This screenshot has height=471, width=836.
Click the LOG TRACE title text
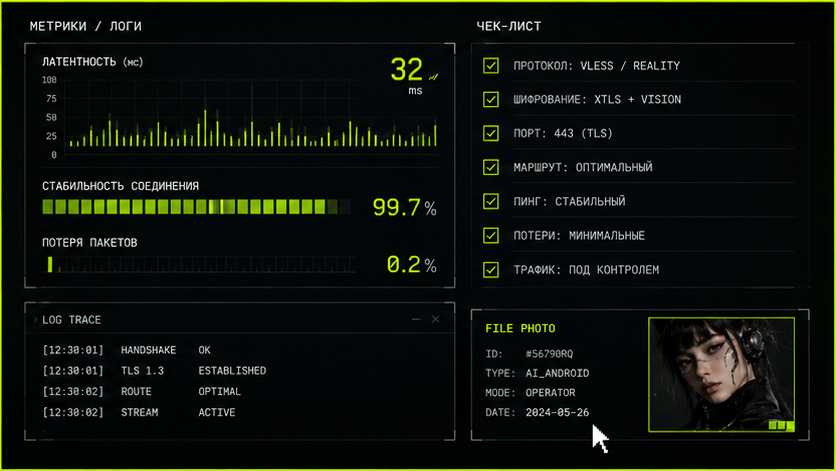pyautogui.click(x=71, y=320)
